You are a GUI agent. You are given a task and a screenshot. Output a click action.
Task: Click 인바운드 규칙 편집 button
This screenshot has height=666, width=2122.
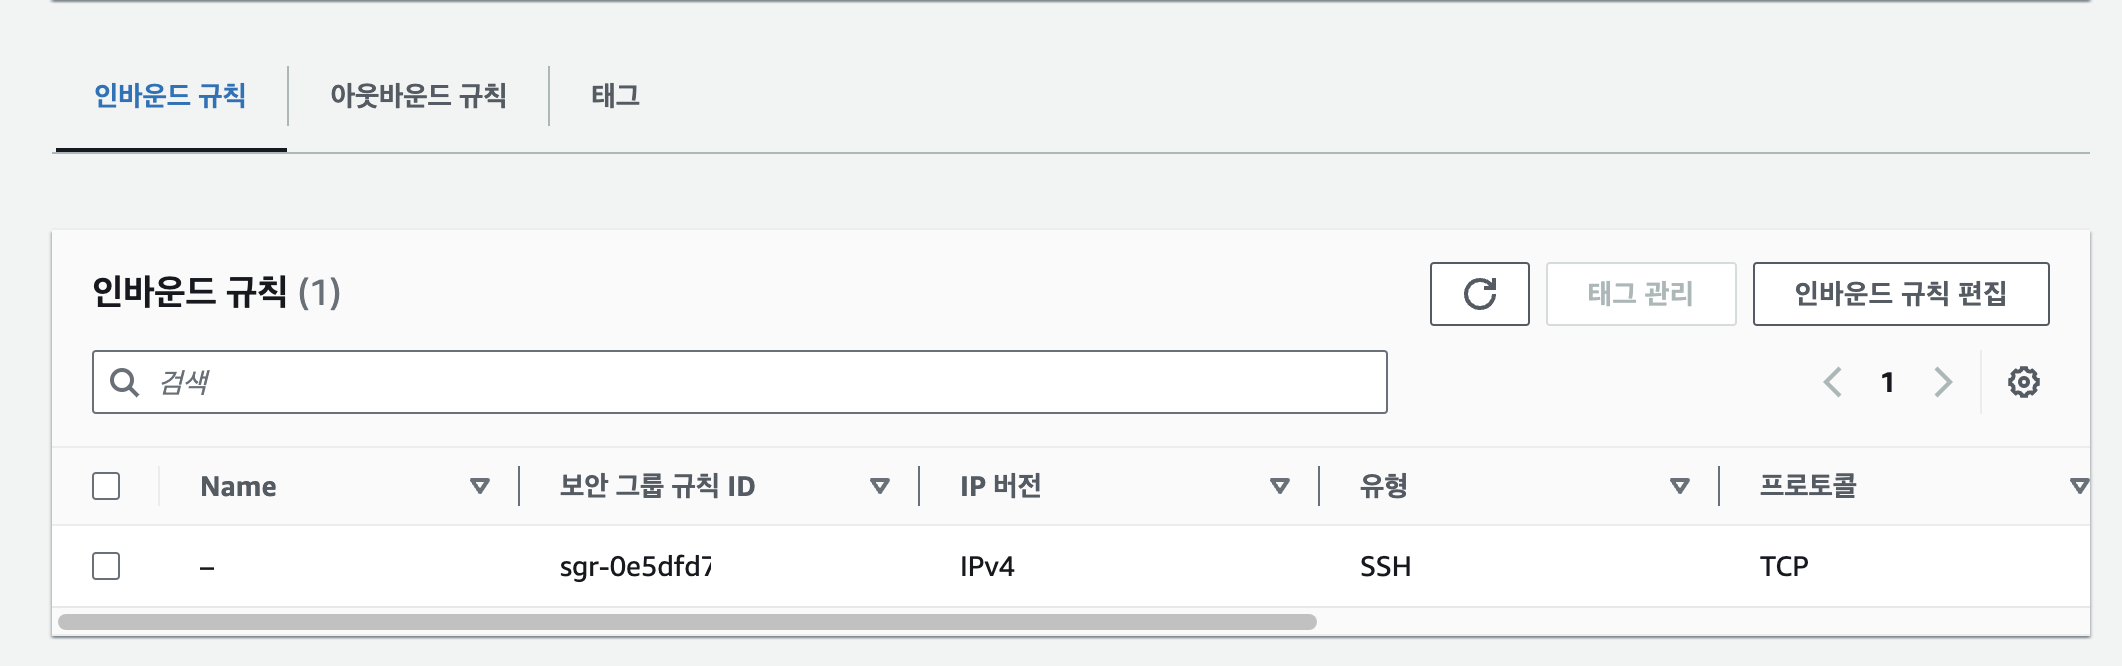pos(1901,294)
